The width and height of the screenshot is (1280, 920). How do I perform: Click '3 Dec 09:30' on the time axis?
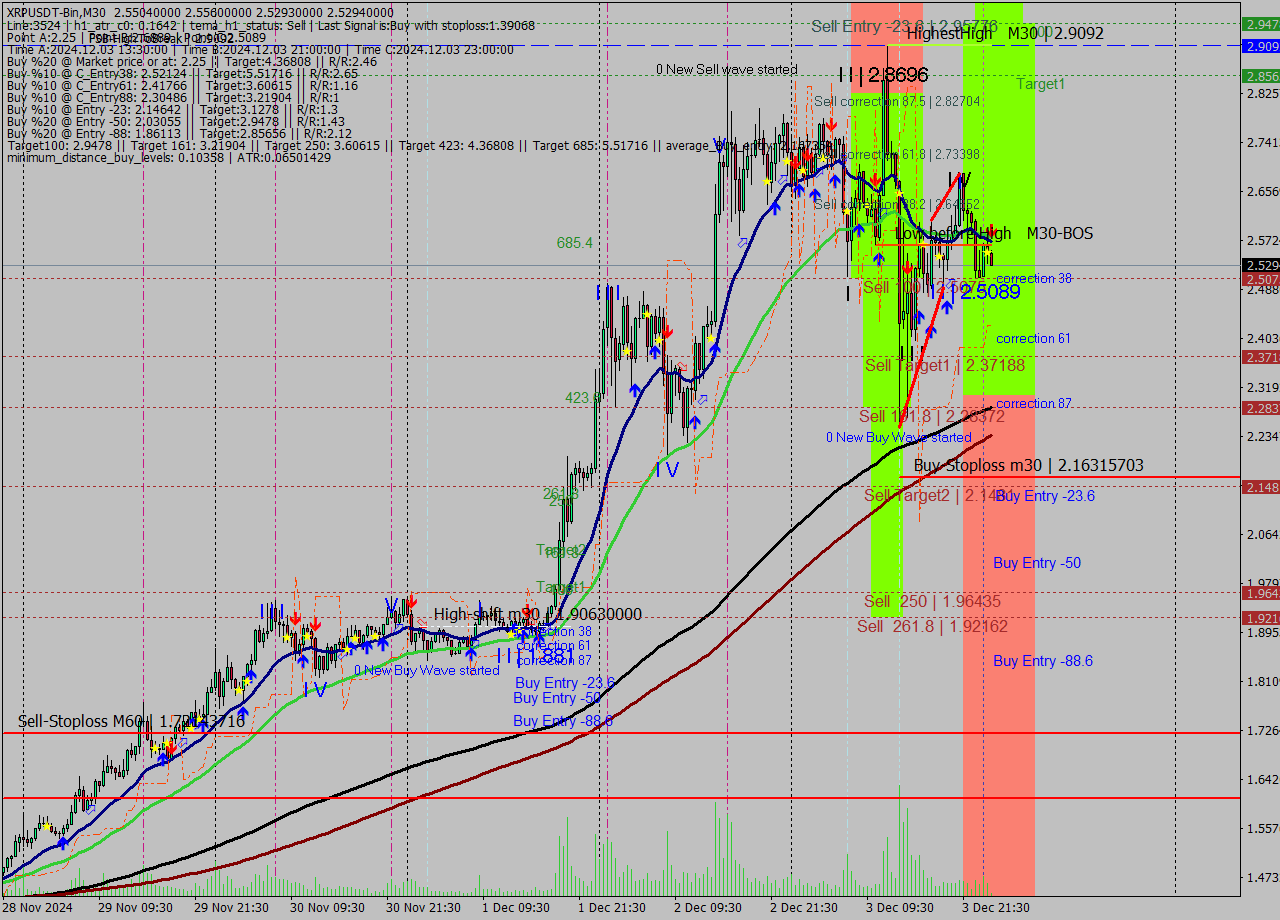pyautogui.click(x=900, y=908)
